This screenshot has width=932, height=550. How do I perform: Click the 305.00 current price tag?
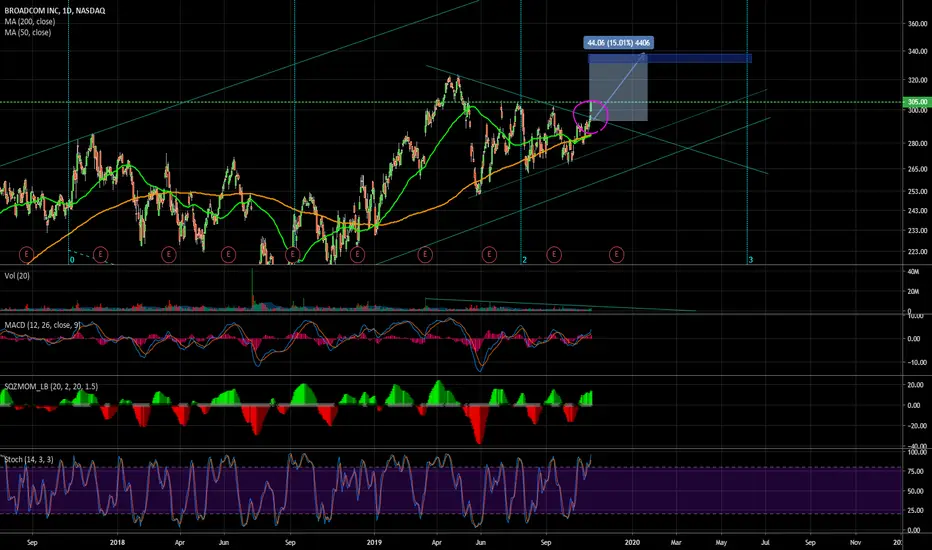(917, 102)
